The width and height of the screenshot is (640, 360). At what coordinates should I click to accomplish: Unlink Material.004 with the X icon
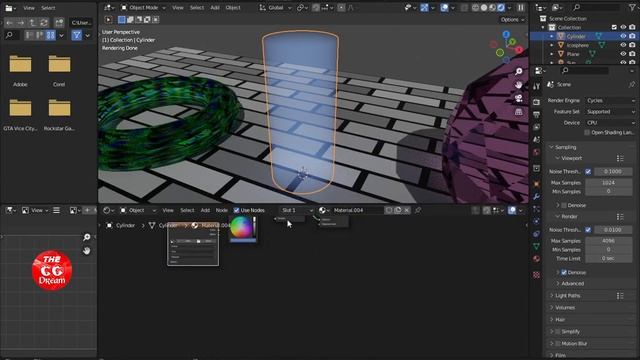[407, 210]
